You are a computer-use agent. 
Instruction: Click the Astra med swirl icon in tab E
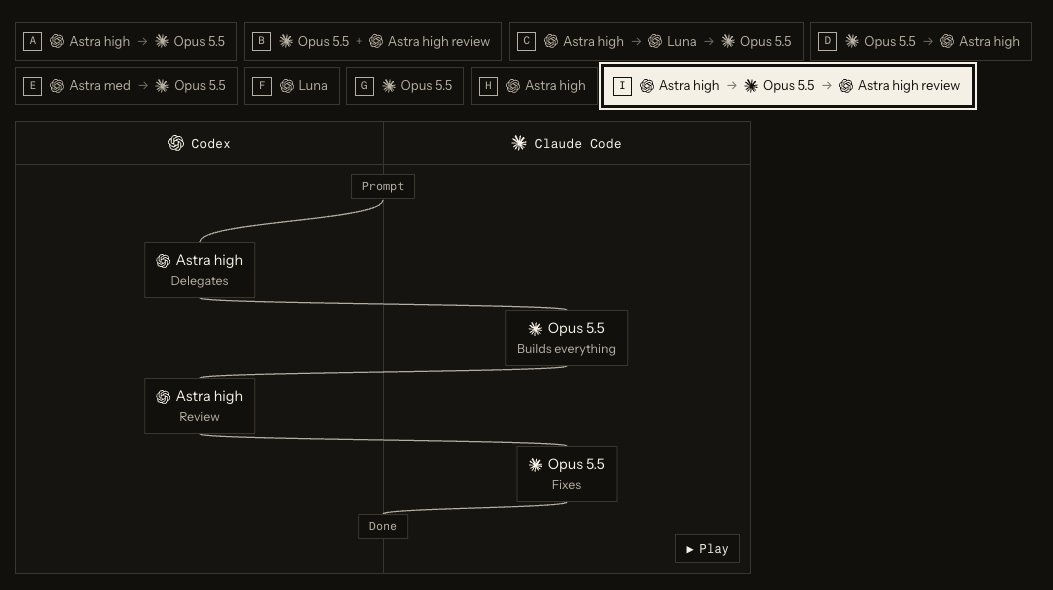point(57,86)
